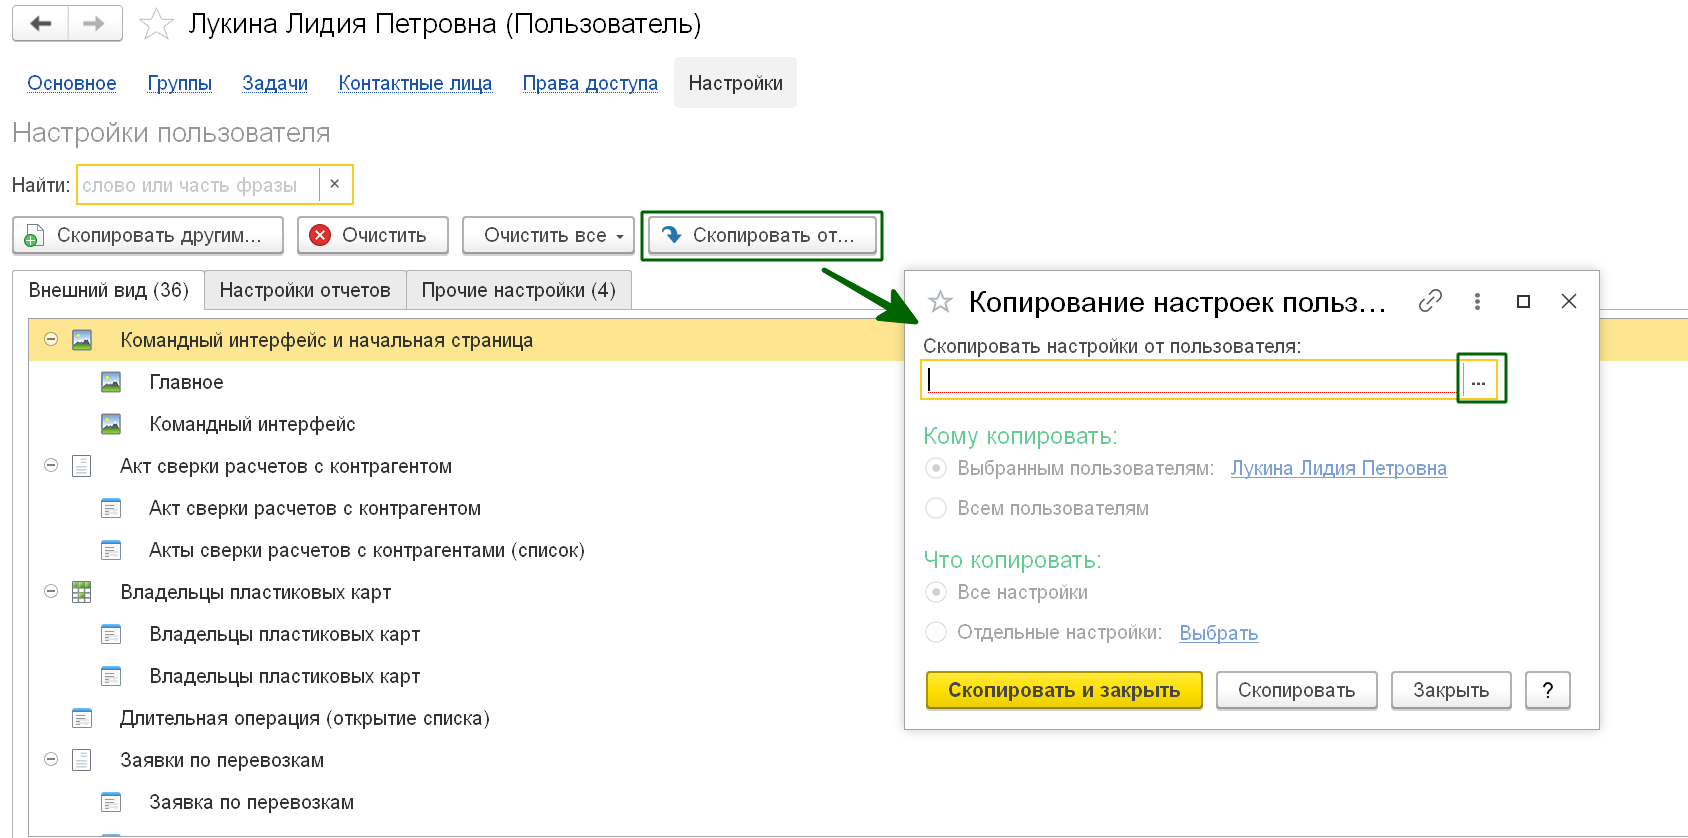Click the Выбрать link for separate settings
Screen dimensions: 1688x838
1219,633
